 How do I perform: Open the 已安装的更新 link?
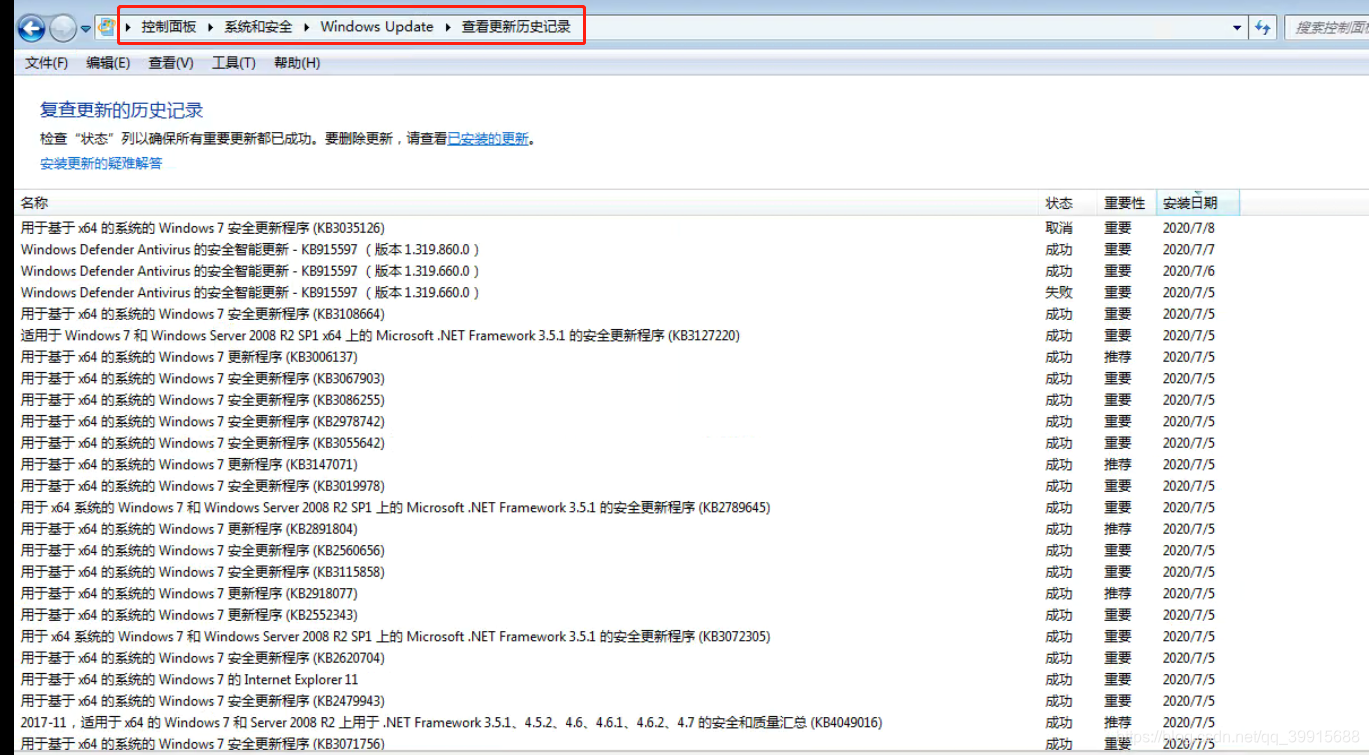click(488, 139)
